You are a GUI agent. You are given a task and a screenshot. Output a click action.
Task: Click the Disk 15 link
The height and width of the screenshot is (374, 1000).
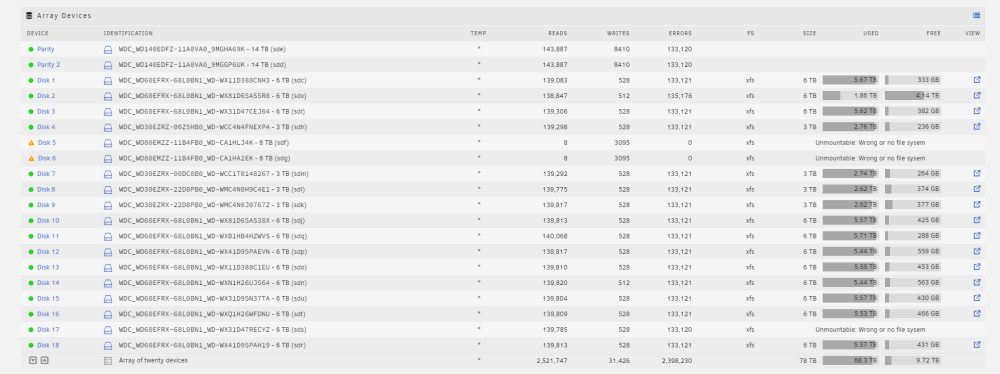48,298
